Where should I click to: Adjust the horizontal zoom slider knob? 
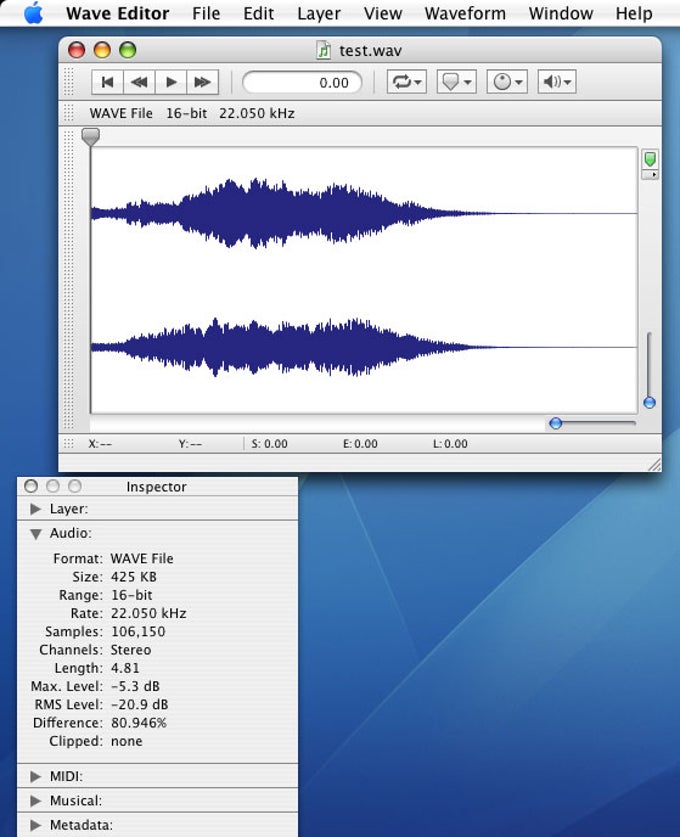(x=556, y=423)
